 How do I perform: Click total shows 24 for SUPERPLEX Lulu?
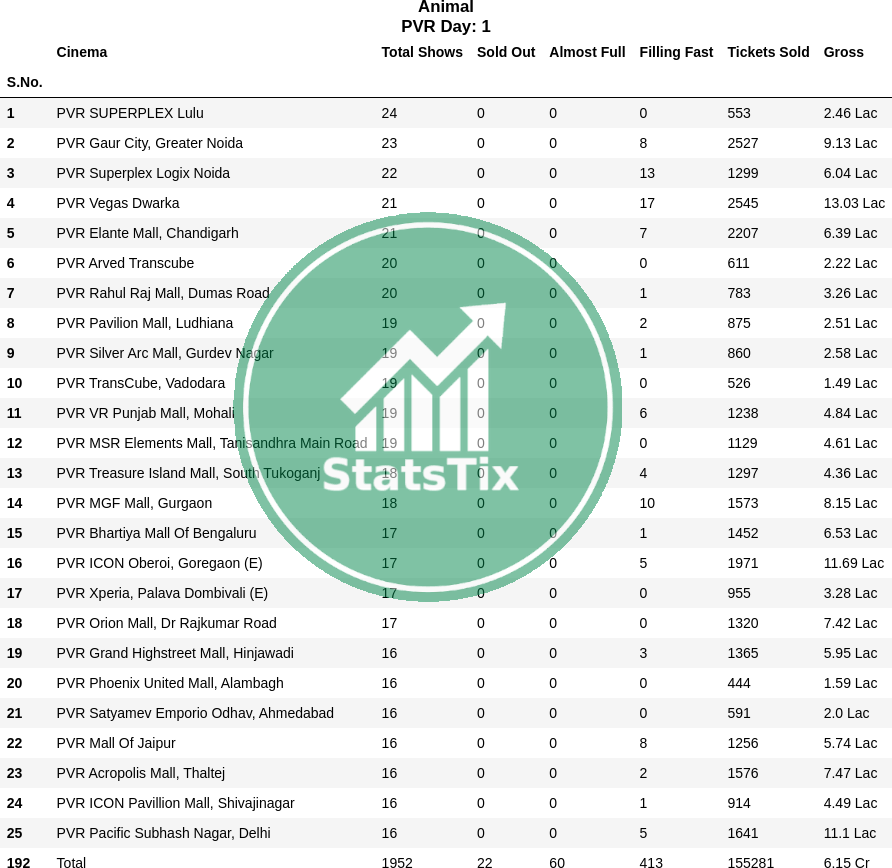coord(389,113)
